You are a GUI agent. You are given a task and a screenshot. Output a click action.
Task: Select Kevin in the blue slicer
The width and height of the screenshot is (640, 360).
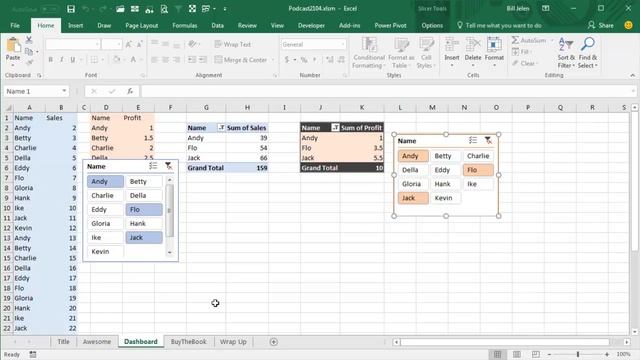(105, 251)
